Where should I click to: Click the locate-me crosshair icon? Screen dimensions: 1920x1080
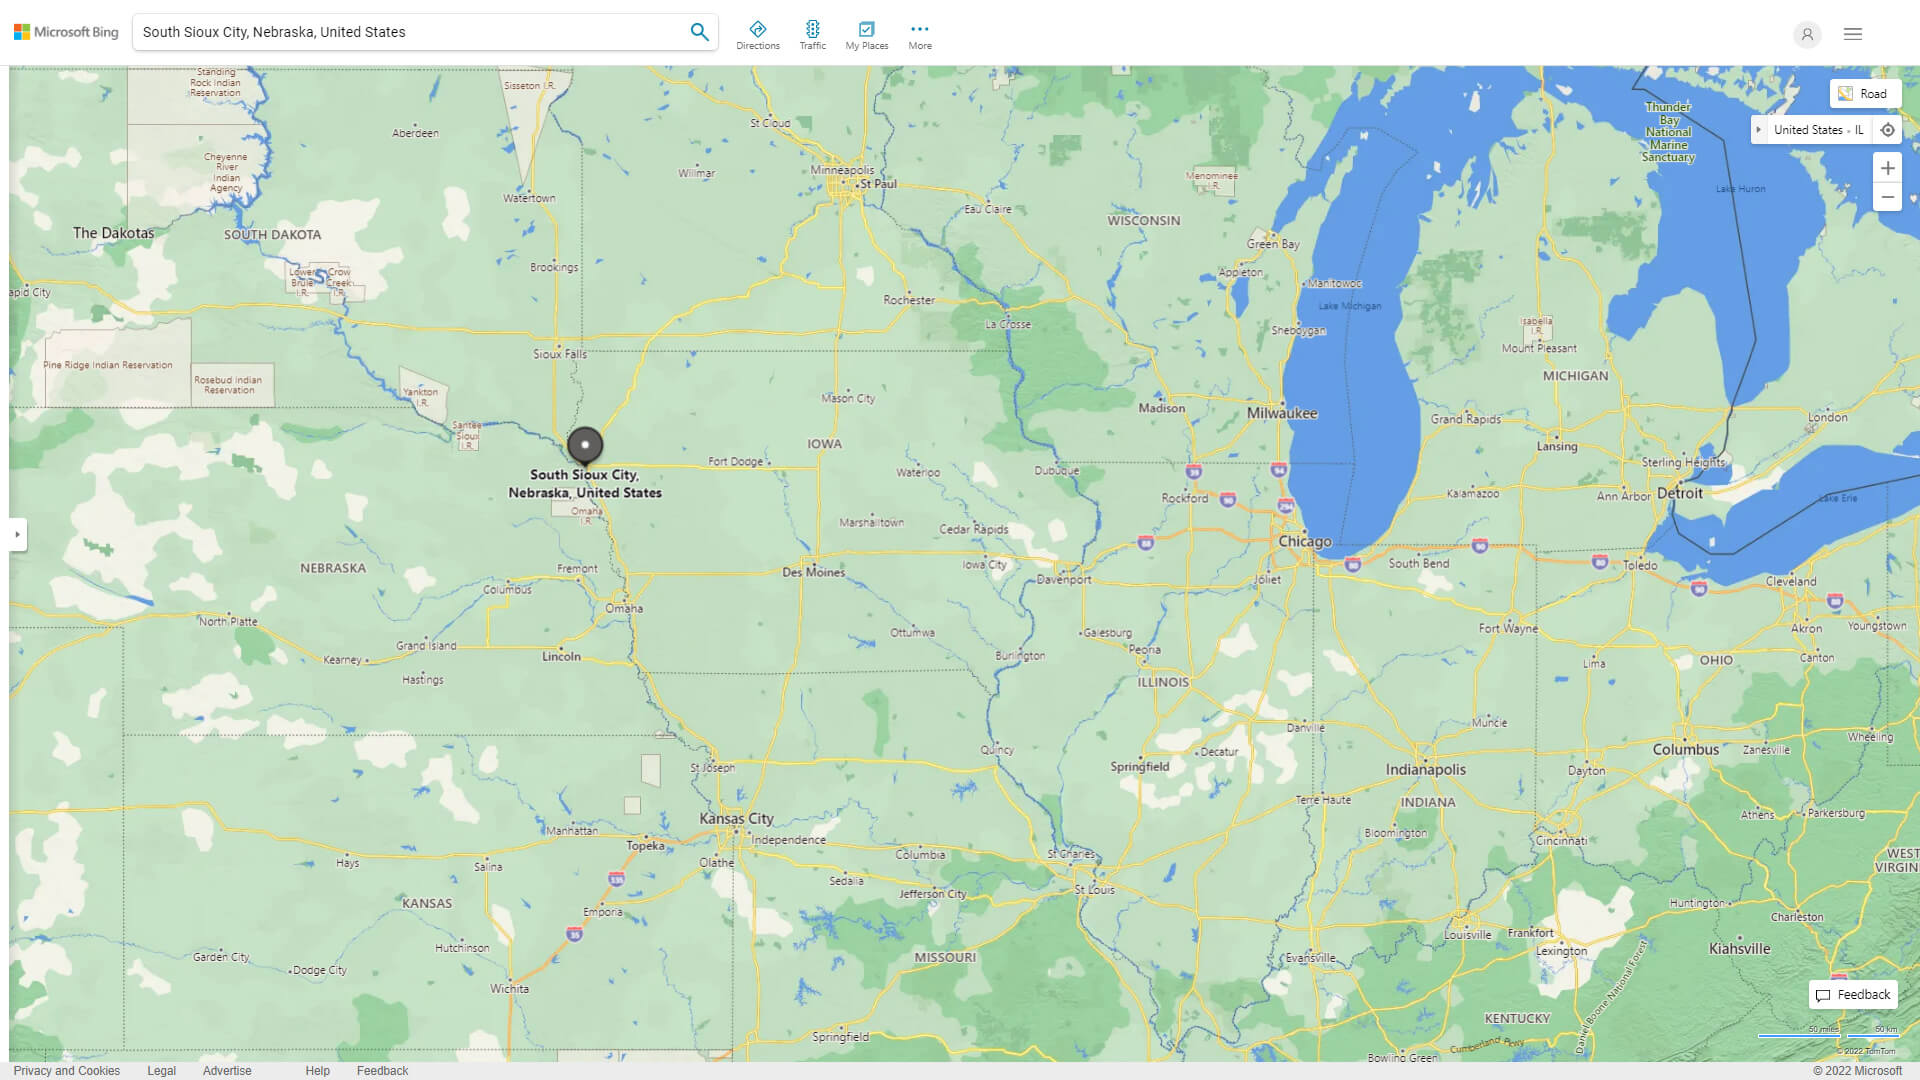(1888, 129)
